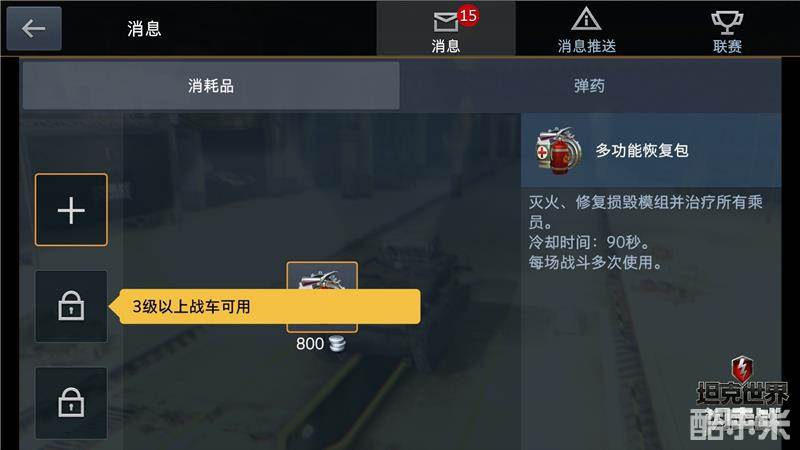Image resolution: width=800 pixels, height=450 pixels.
Task: Open 消息推送 warning triangle icon
Action: point(586,19)
